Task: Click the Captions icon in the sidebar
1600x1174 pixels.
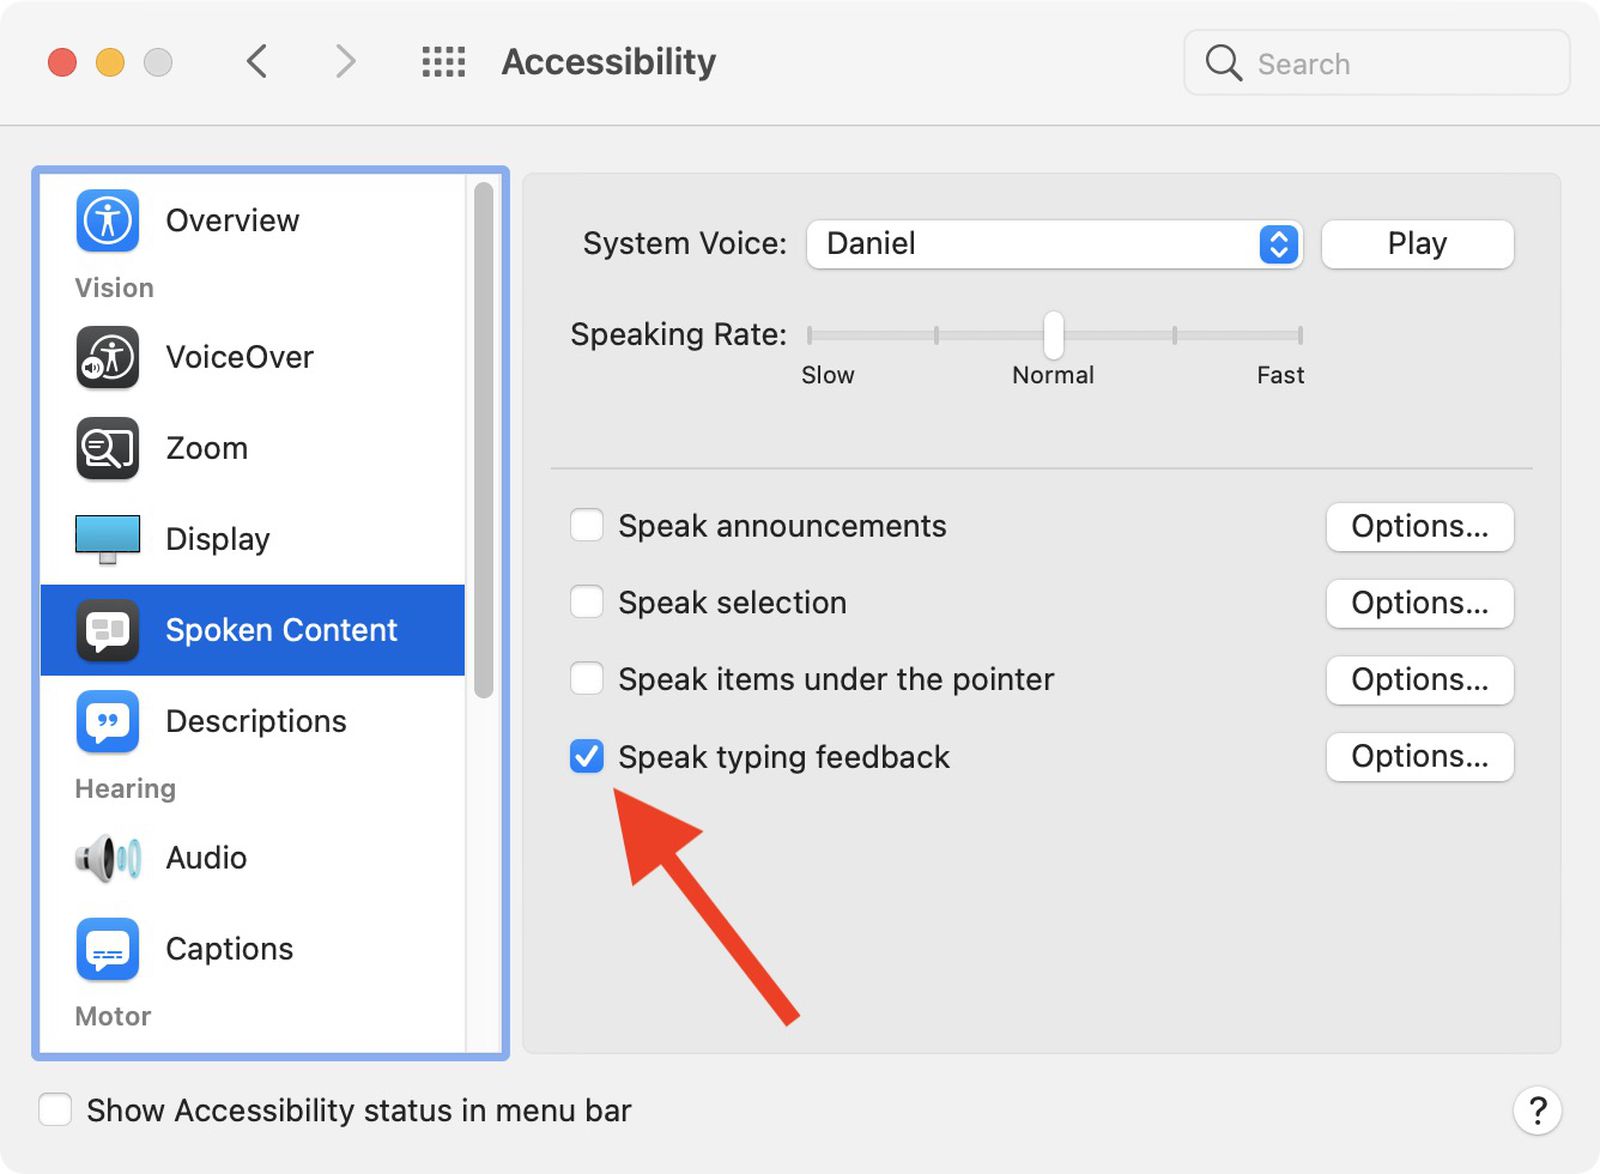Action: click(107, 949)
